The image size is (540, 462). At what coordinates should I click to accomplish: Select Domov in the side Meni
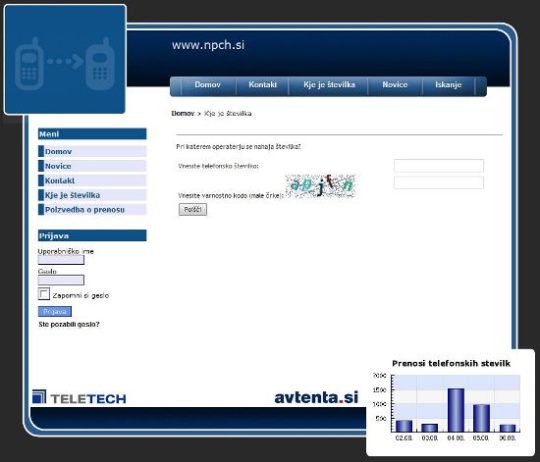(x=92, y=151)
